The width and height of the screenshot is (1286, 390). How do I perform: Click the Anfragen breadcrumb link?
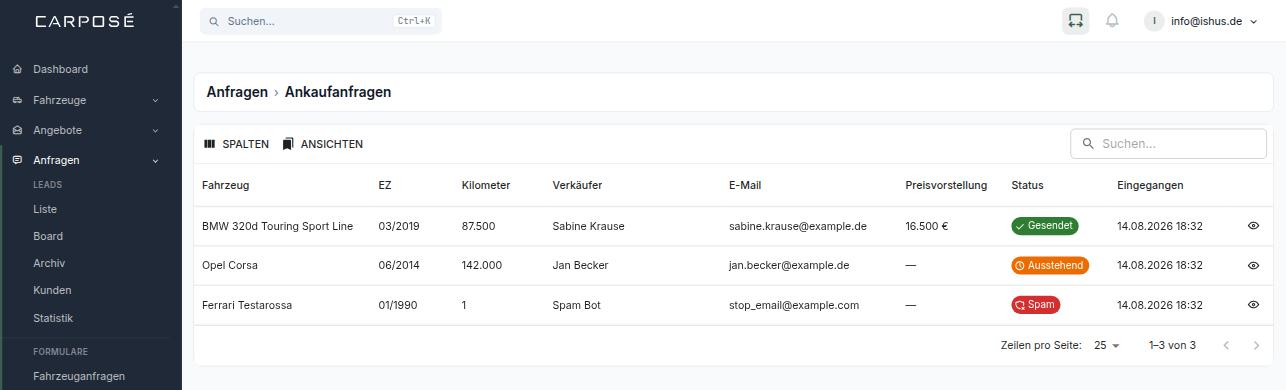coord(237,92)
